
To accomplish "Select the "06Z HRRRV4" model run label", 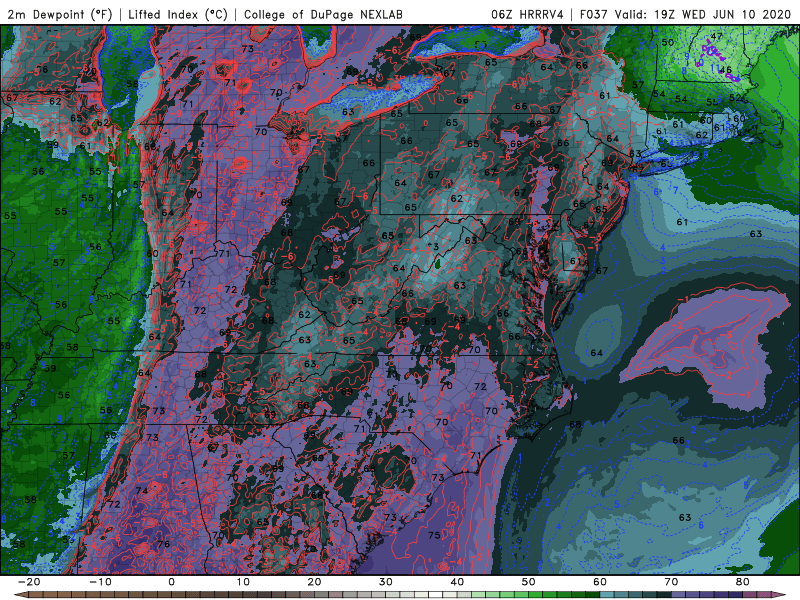I will point(527,14).
